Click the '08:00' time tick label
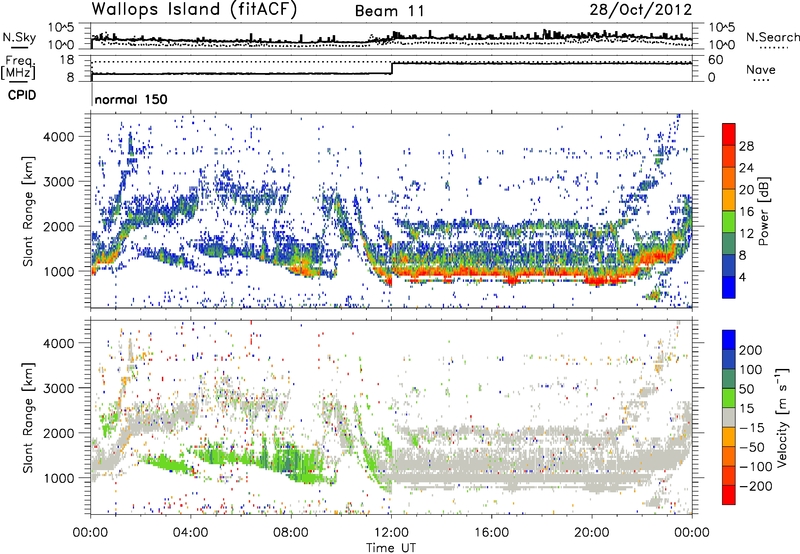 291,533
